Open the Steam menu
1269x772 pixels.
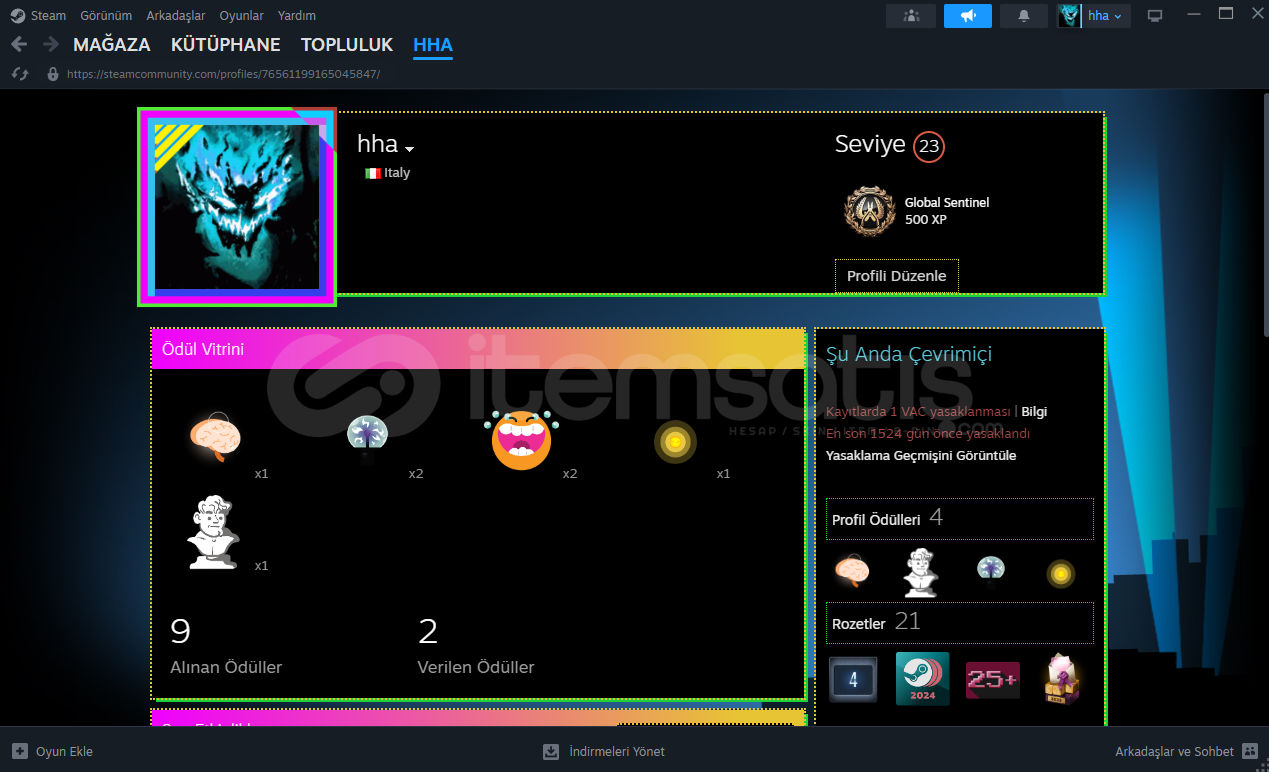48,16
